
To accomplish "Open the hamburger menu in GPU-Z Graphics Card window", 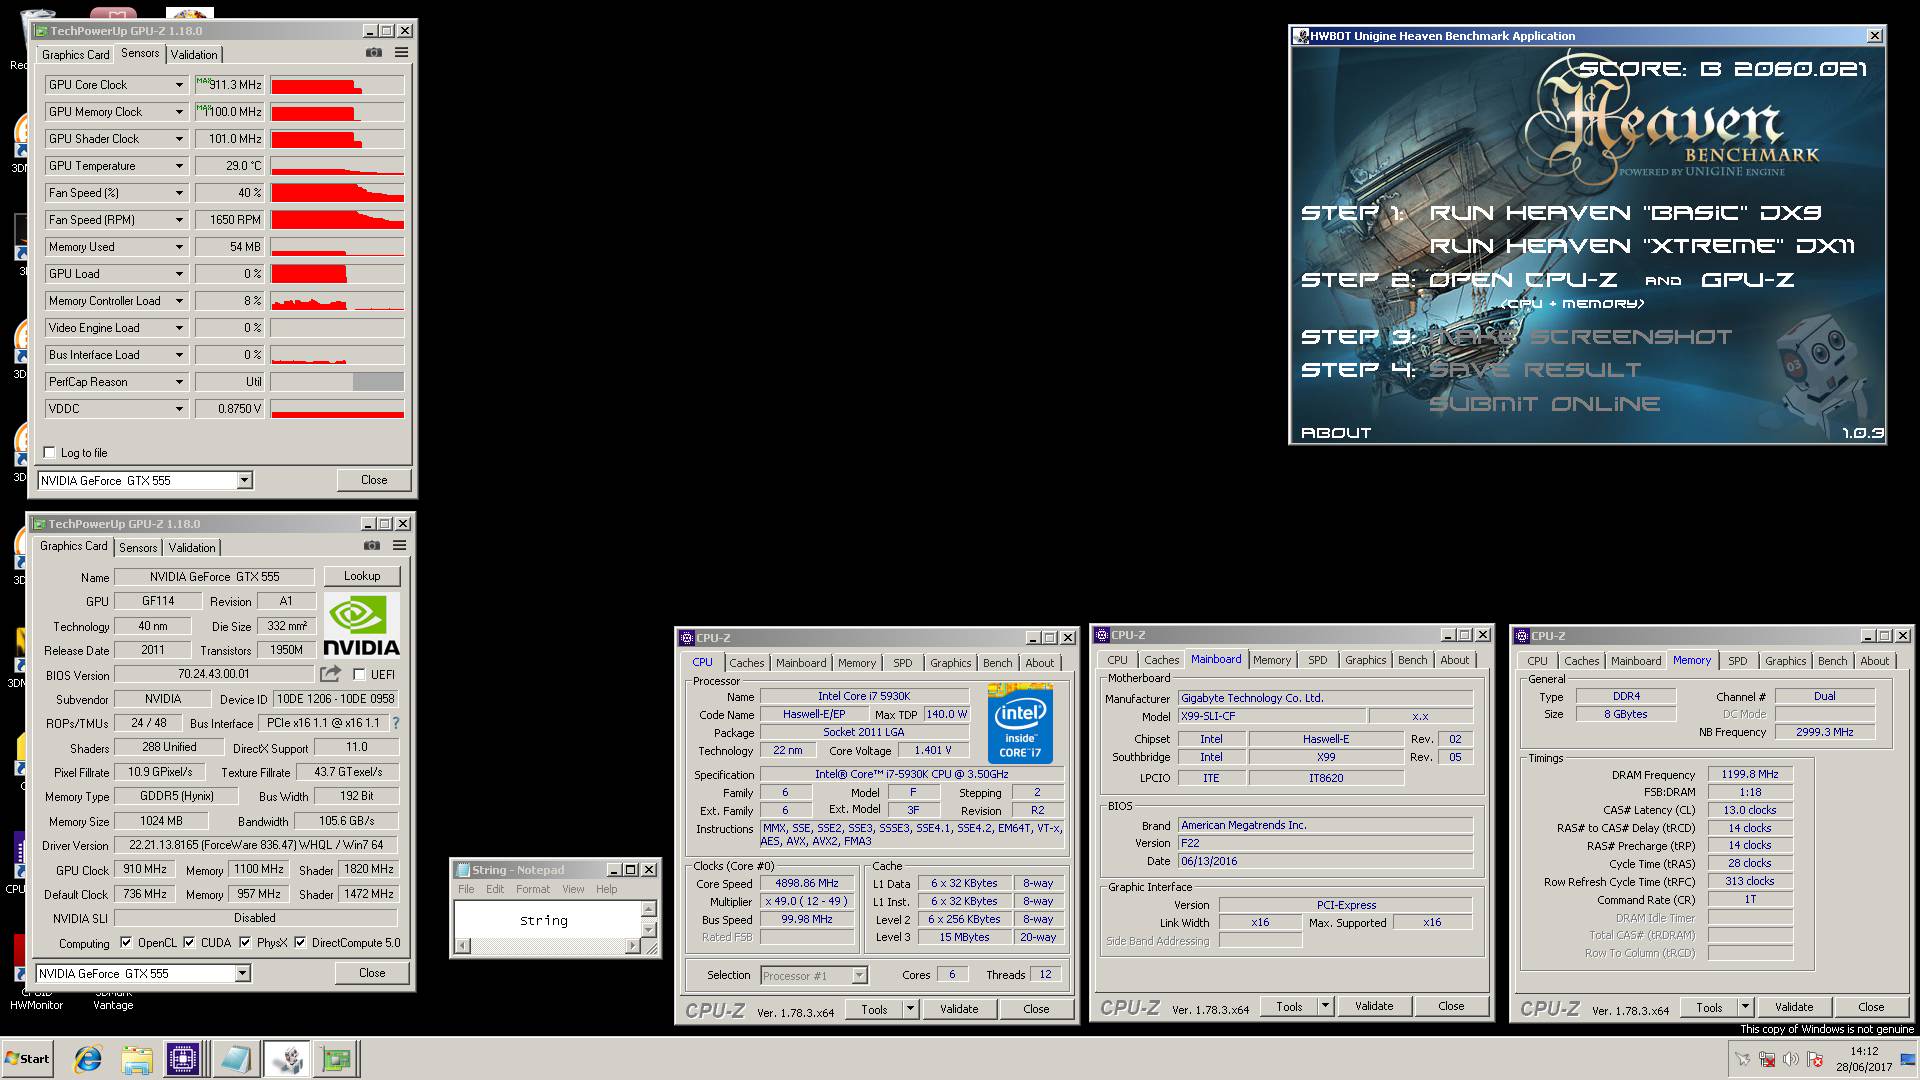I will (399, 546).
